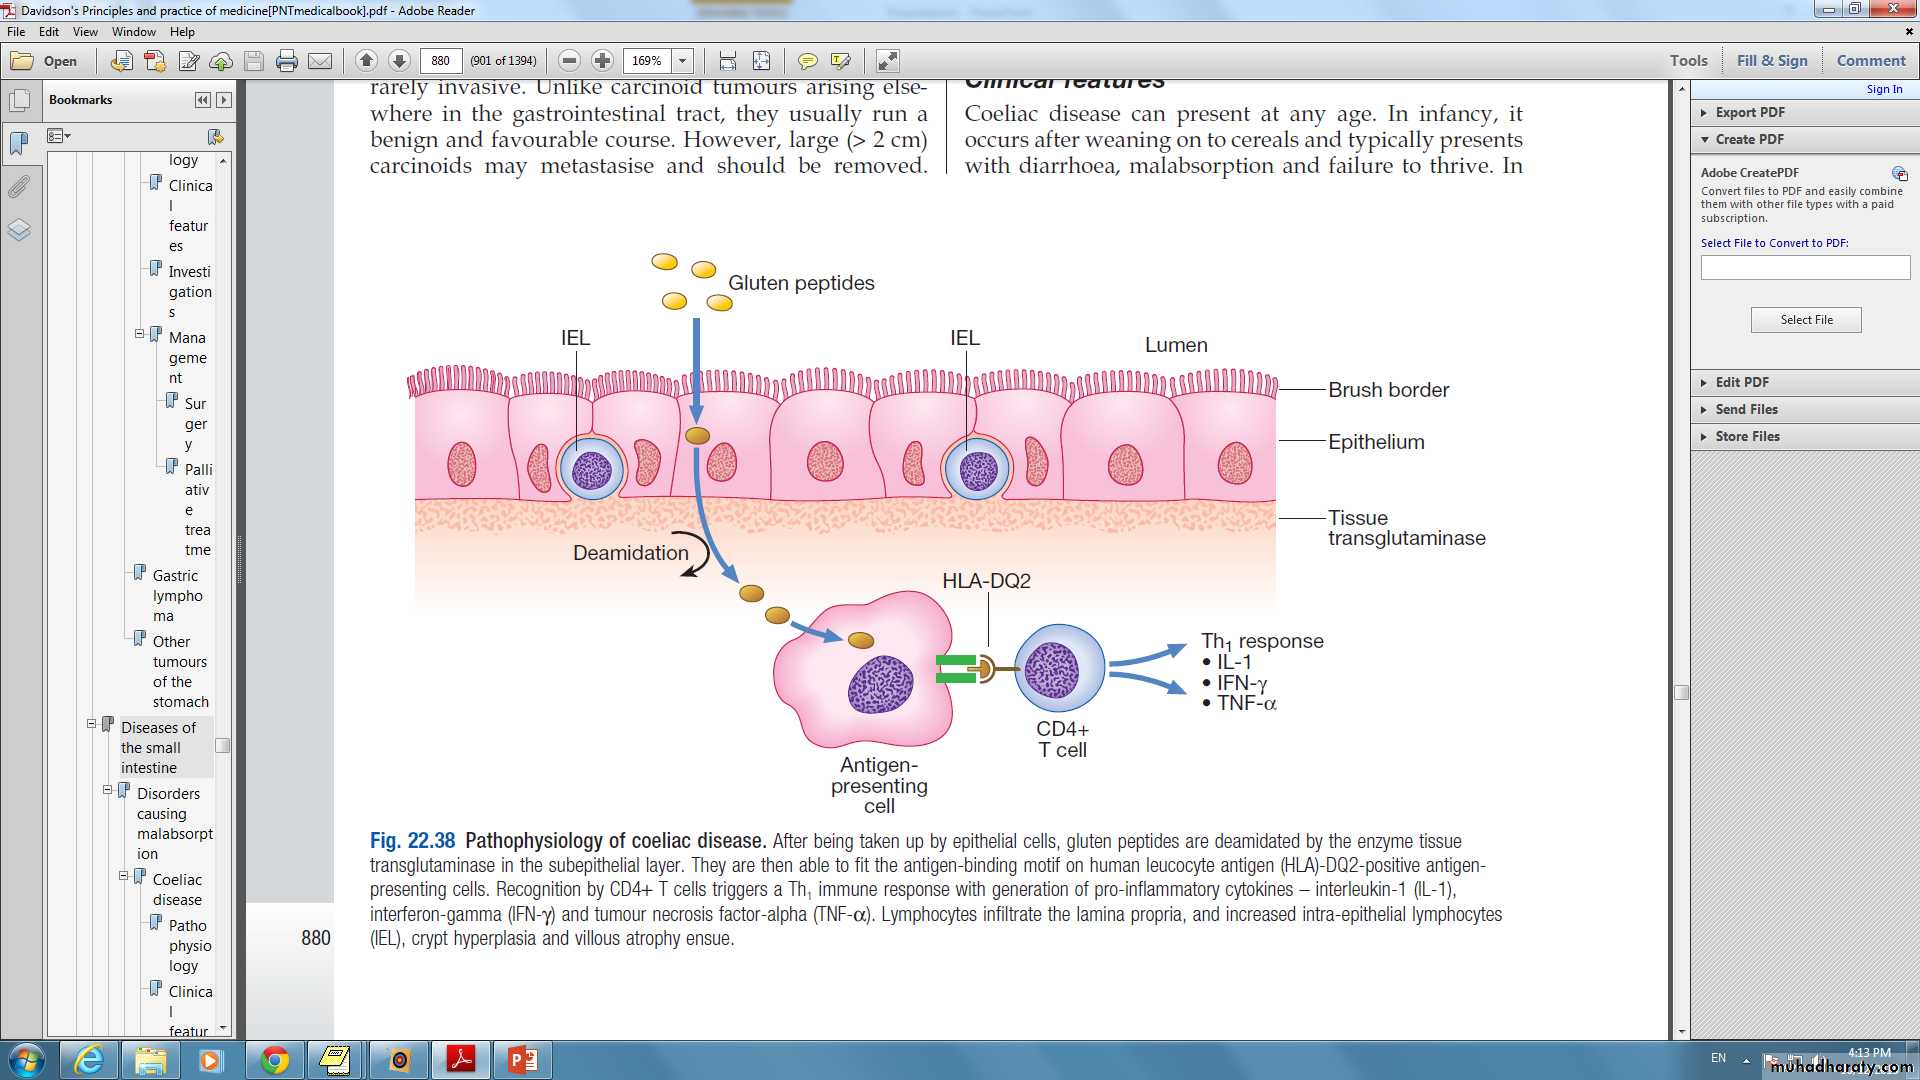1920x1080 pixels.
Task: Open the Layers panel icon
Action: tap(18, 231)
